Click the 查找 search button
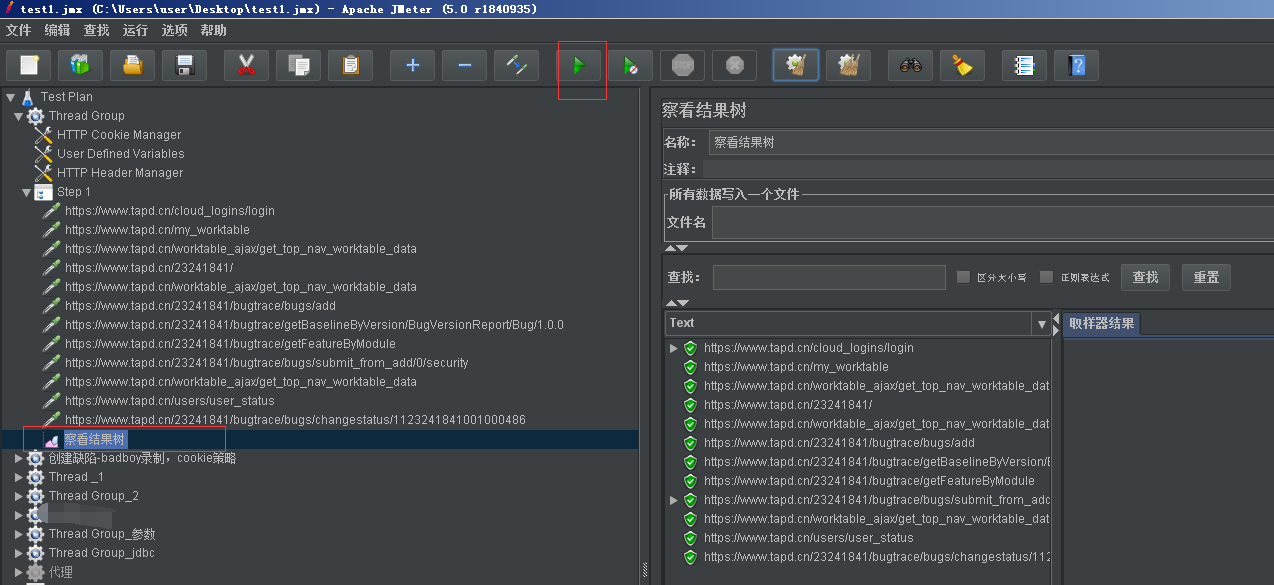The image size is (1274, 585). pos(1146,277)
